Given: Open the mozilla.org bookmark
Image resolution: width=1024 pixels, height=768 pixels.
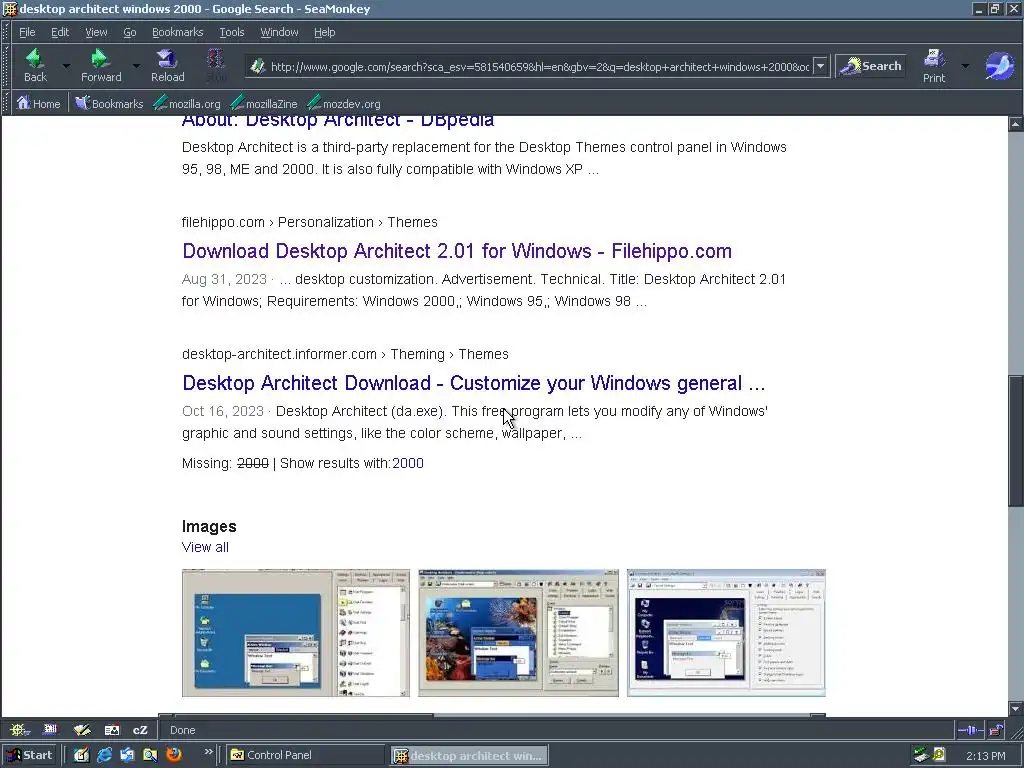Looking at the screenshot, I should click(187, 103).
